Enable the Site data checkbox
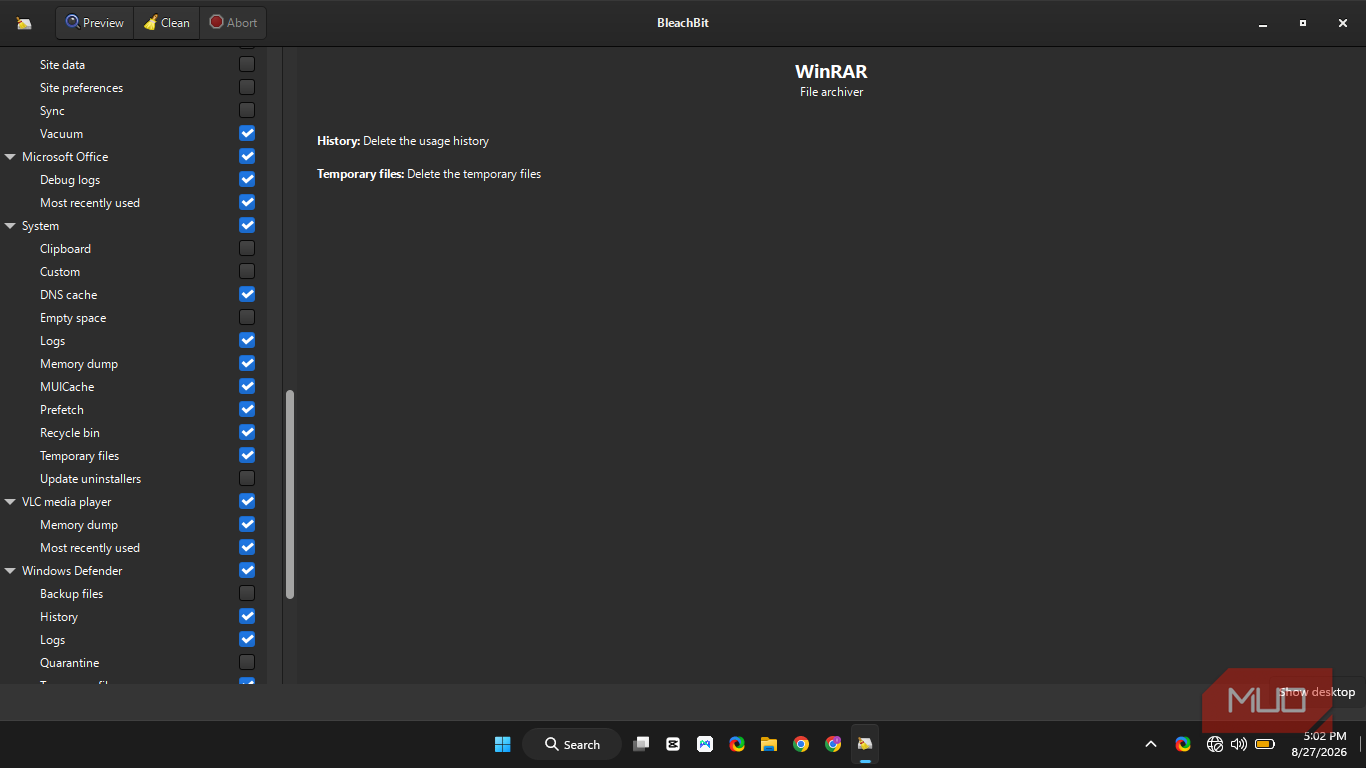Screen dimensions: 1366x768 coord(247,64)
